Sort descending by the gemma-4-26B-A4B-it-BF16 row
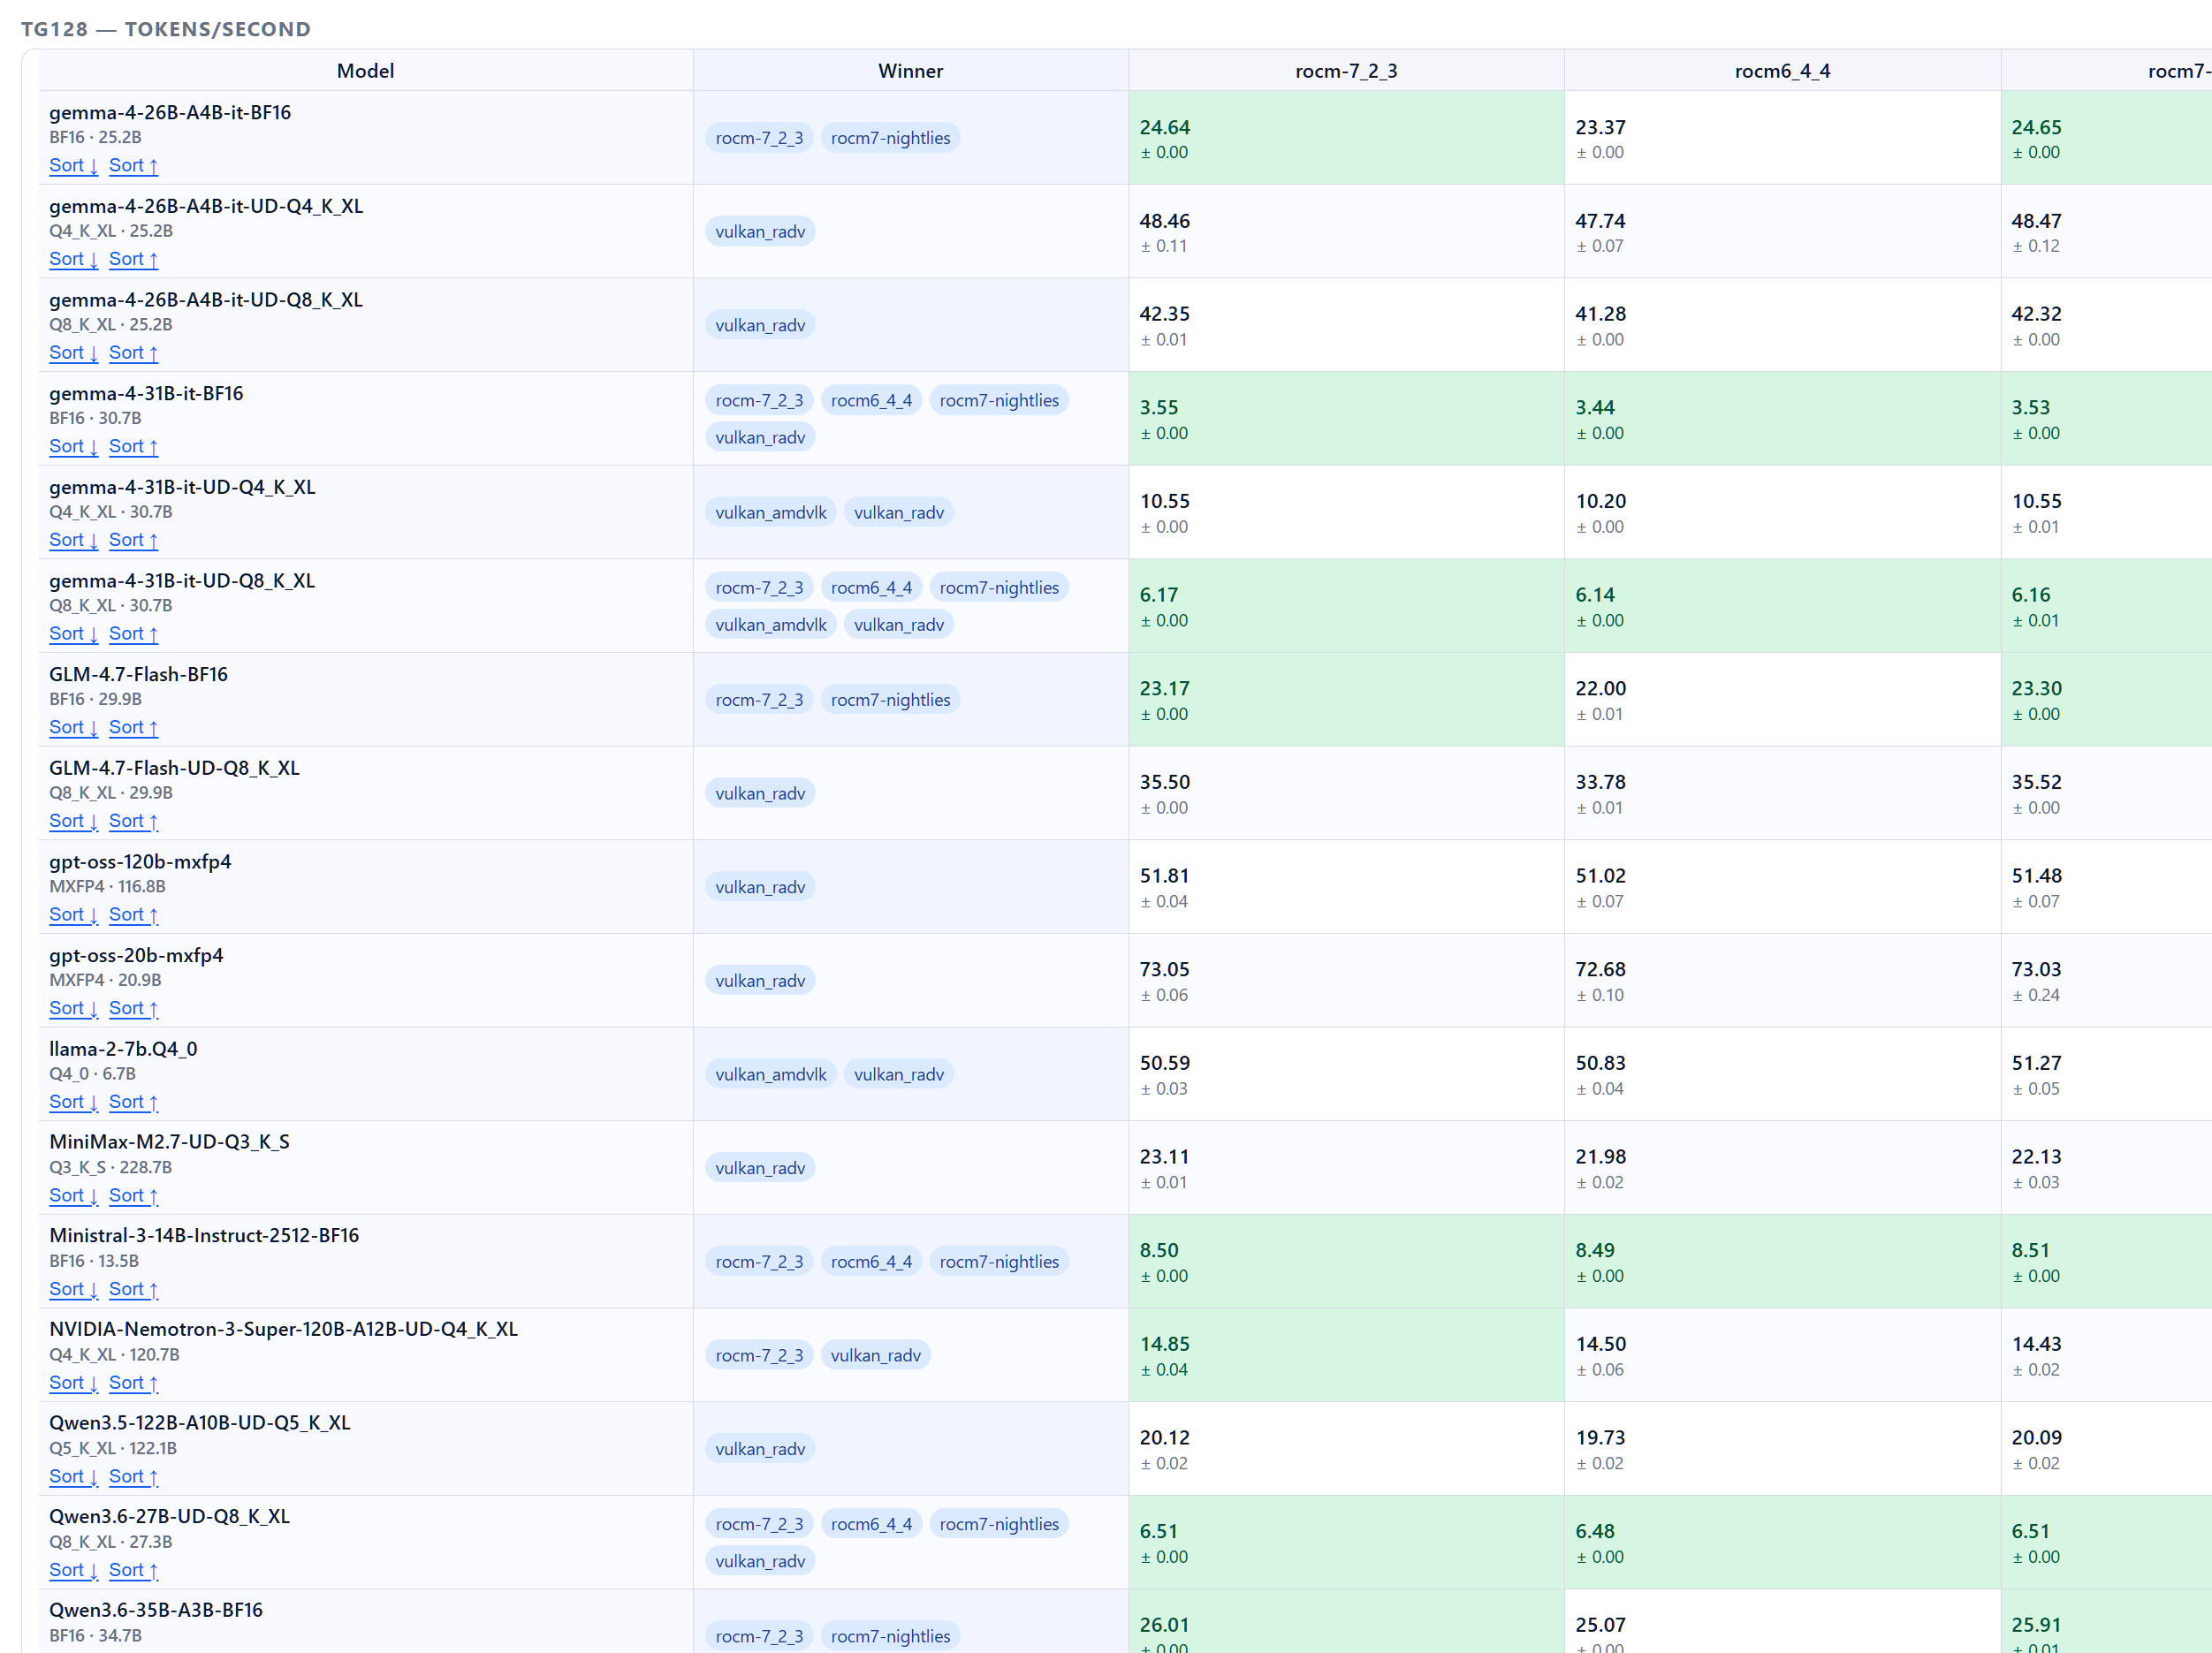This screenshot has width=2212, height=1653. click(x=73, y=166)
